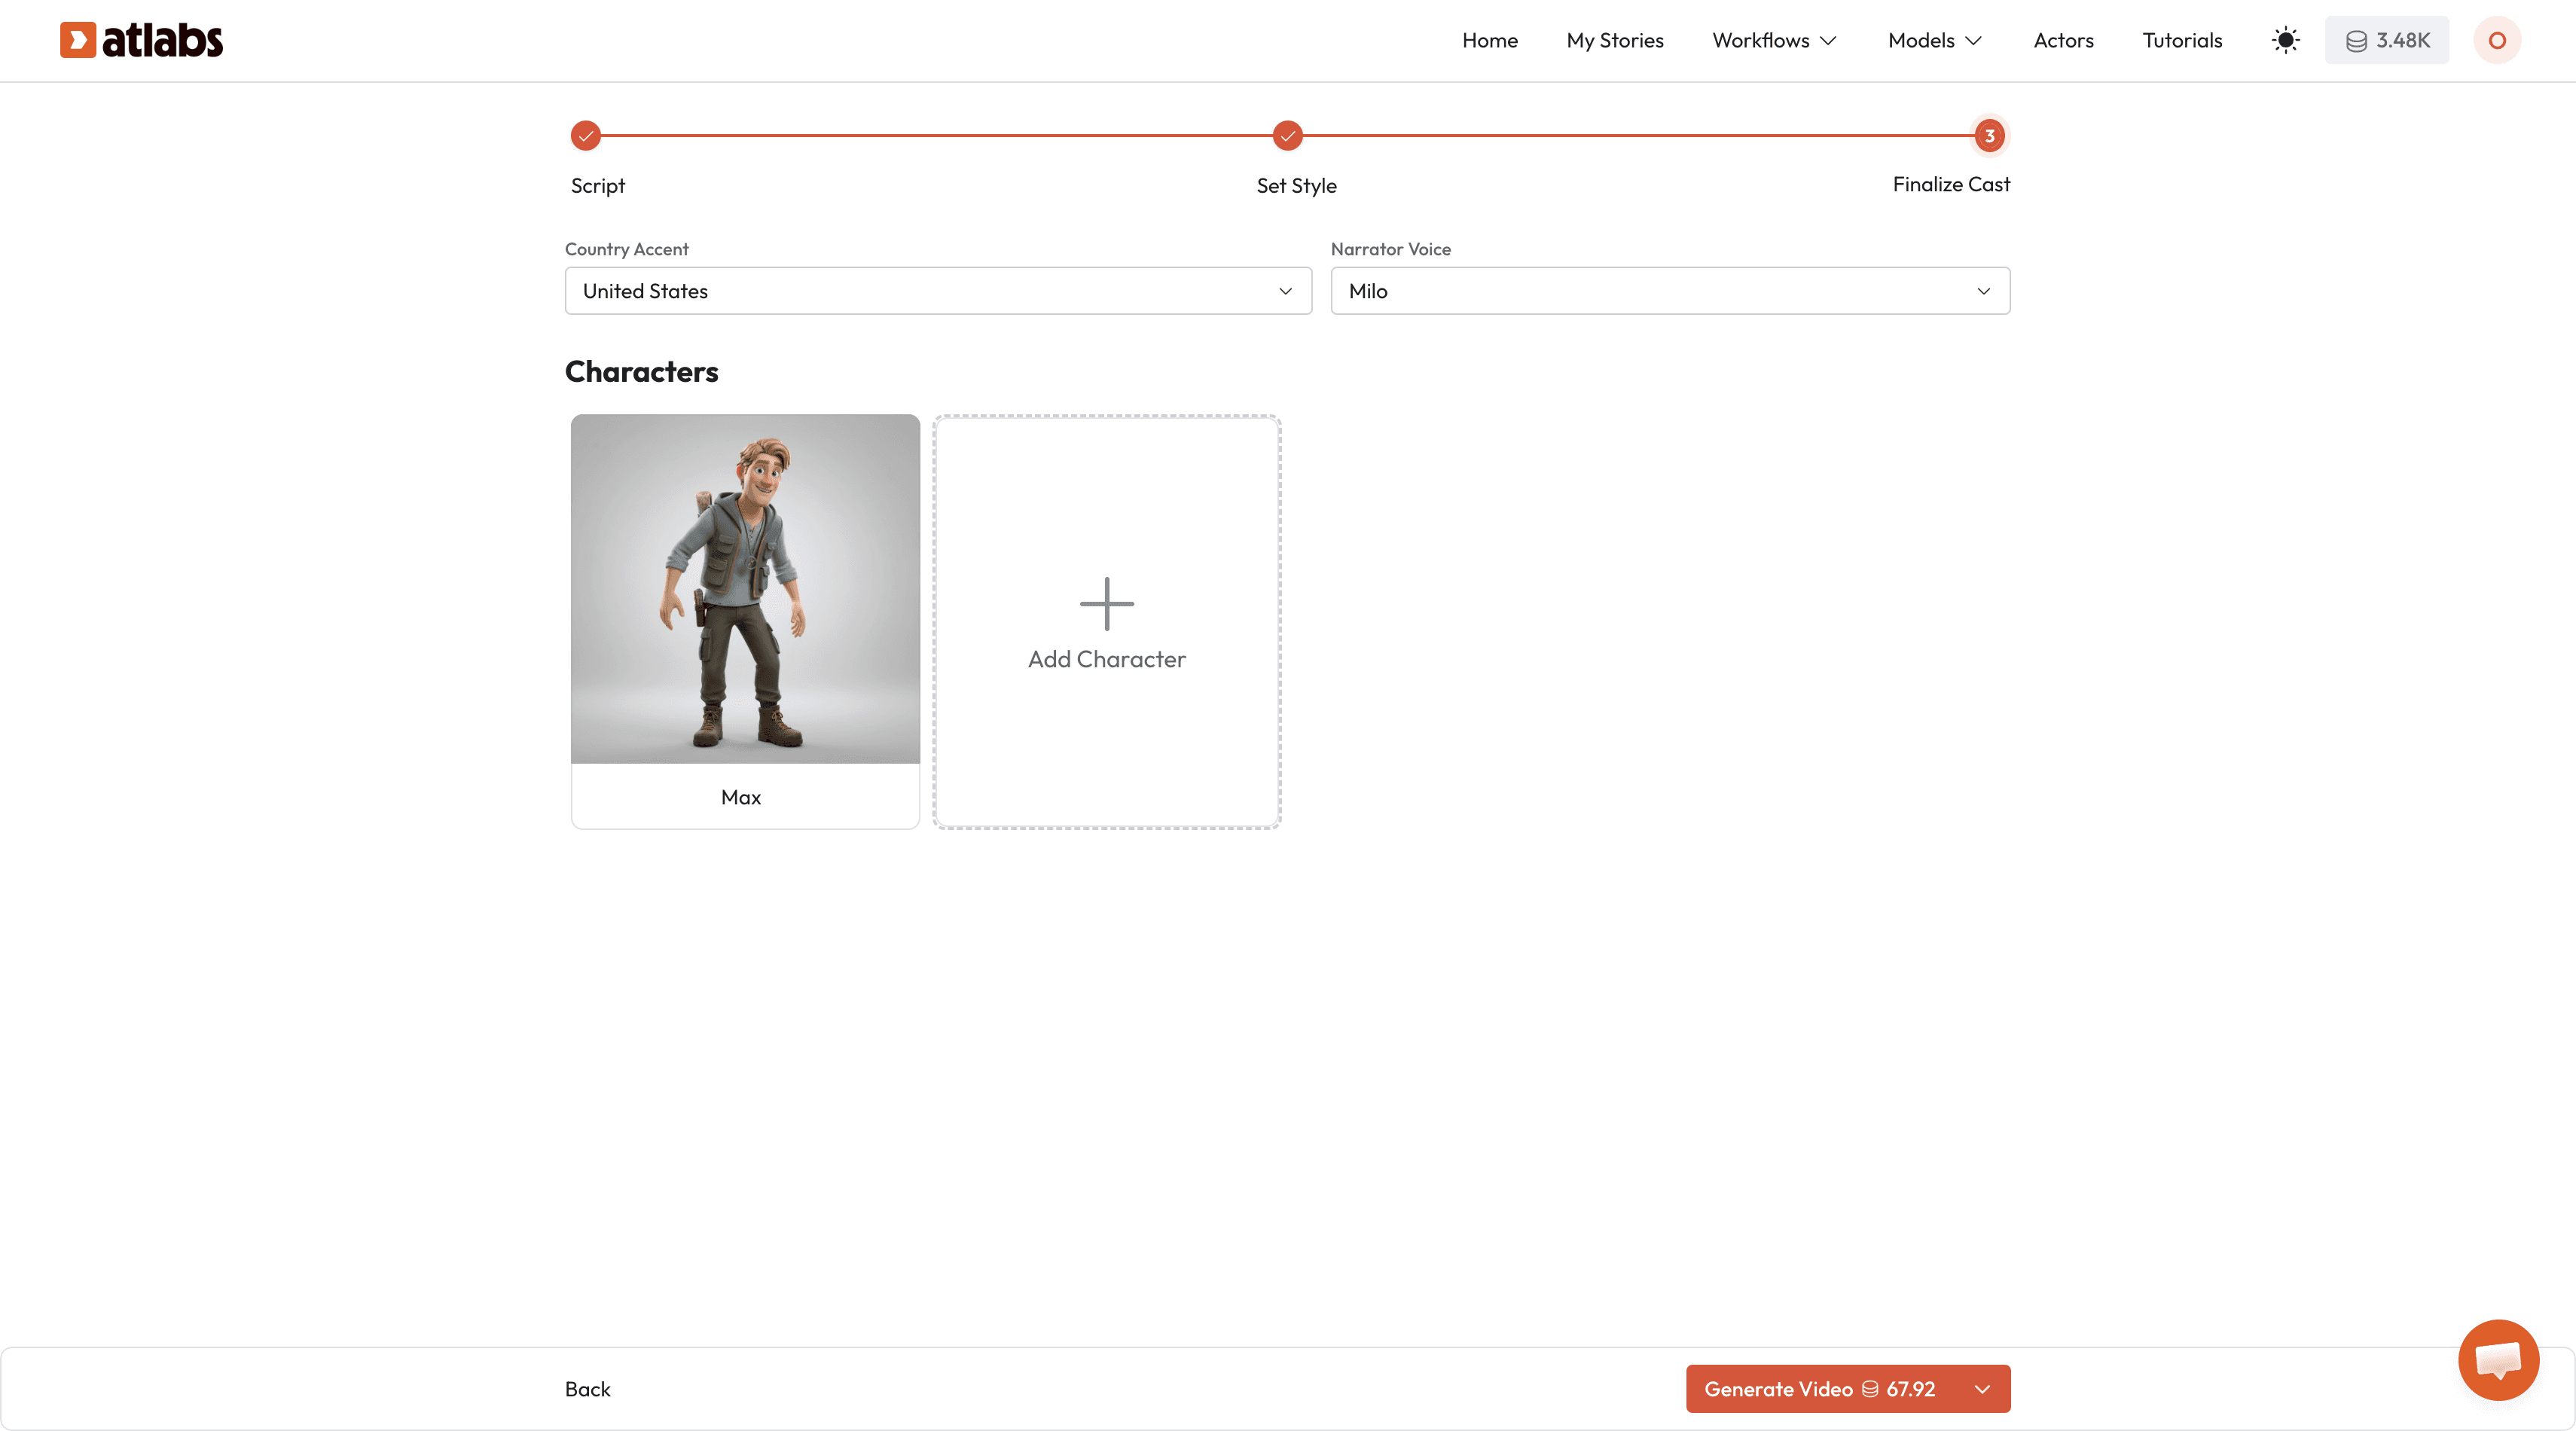Click the Generate Video button
The image size is (2576, 1431).
point(1819,1389)
